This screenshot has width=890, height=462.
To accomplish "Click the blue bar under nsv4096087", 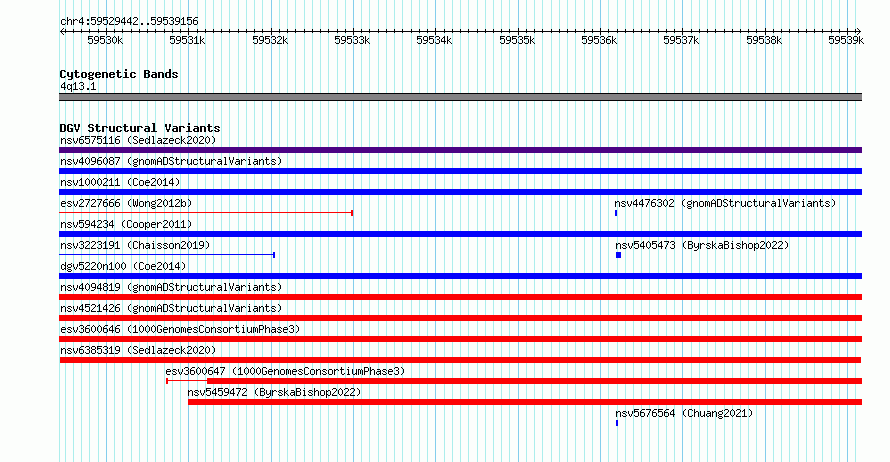I will [460, 171].
